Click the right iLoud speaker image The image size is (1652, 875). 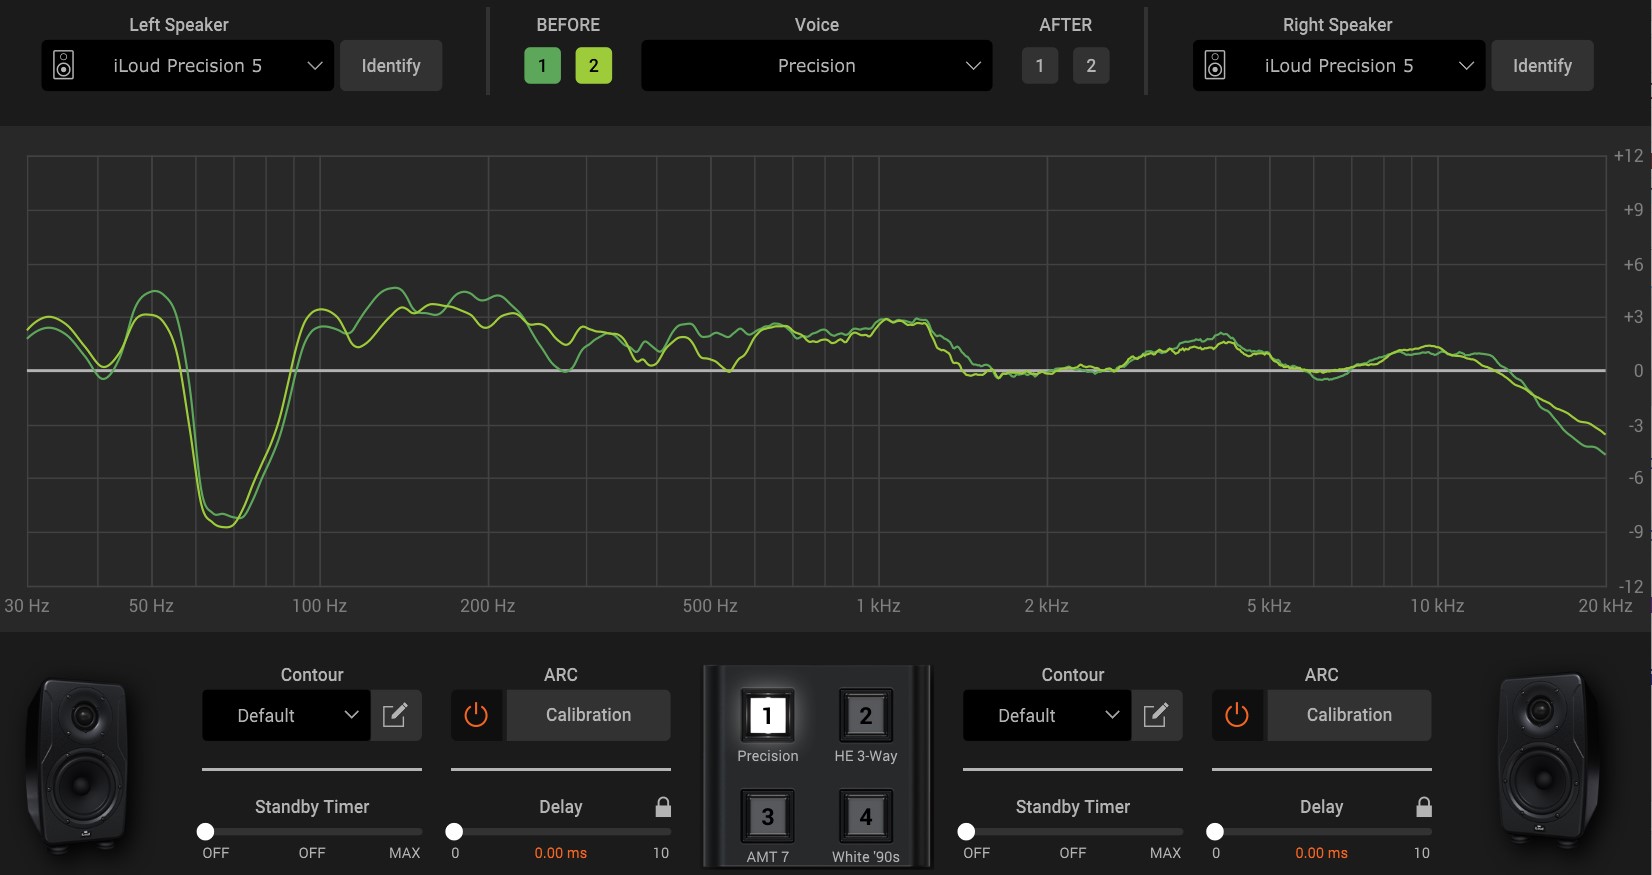(x=1547, y=762)
